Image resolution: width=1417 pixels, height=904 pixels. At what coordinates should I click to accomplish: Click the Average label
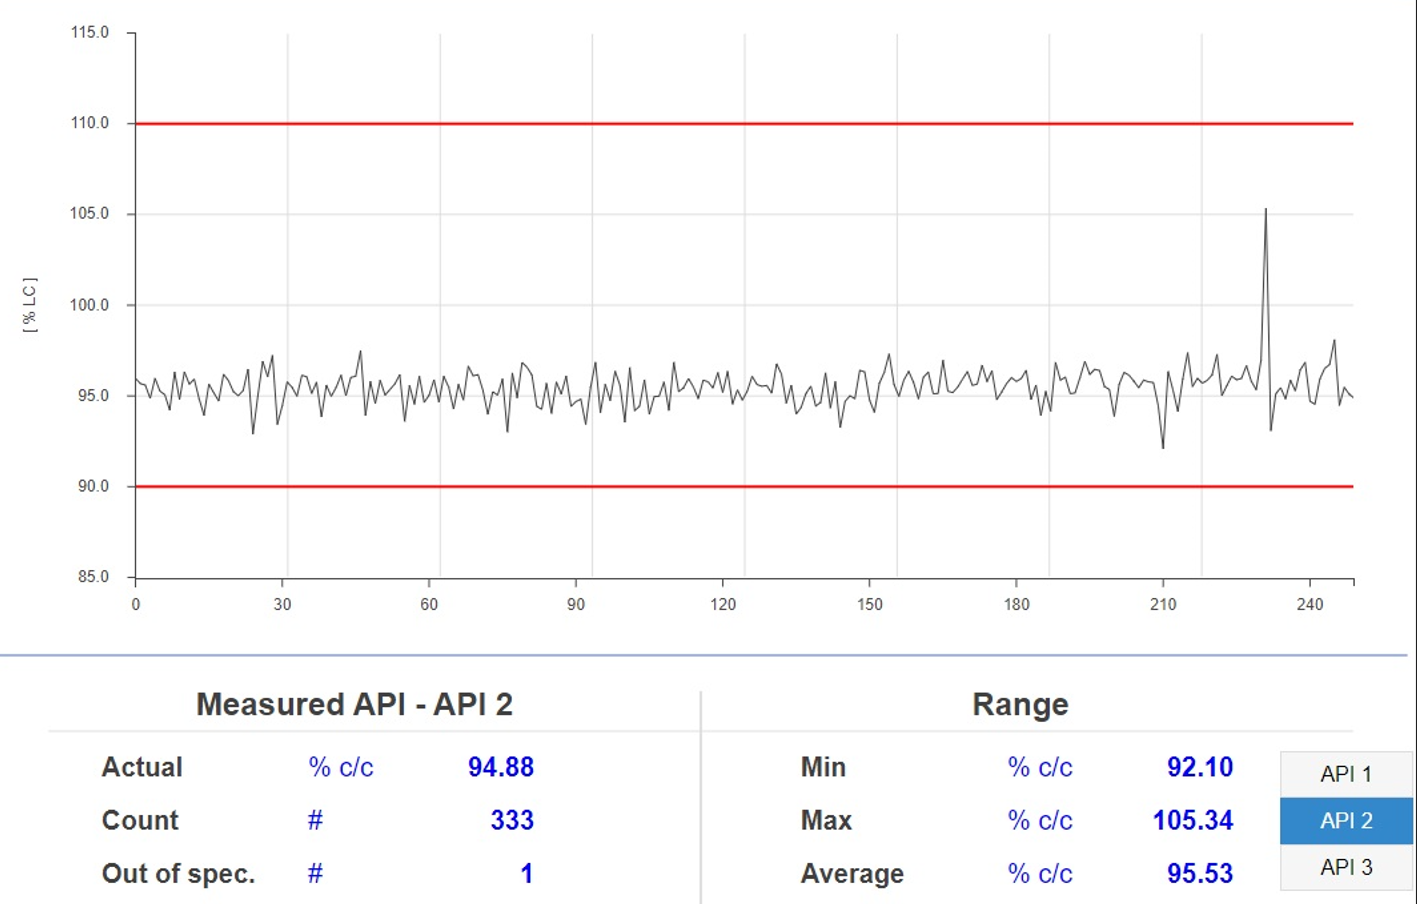[852, 873]
